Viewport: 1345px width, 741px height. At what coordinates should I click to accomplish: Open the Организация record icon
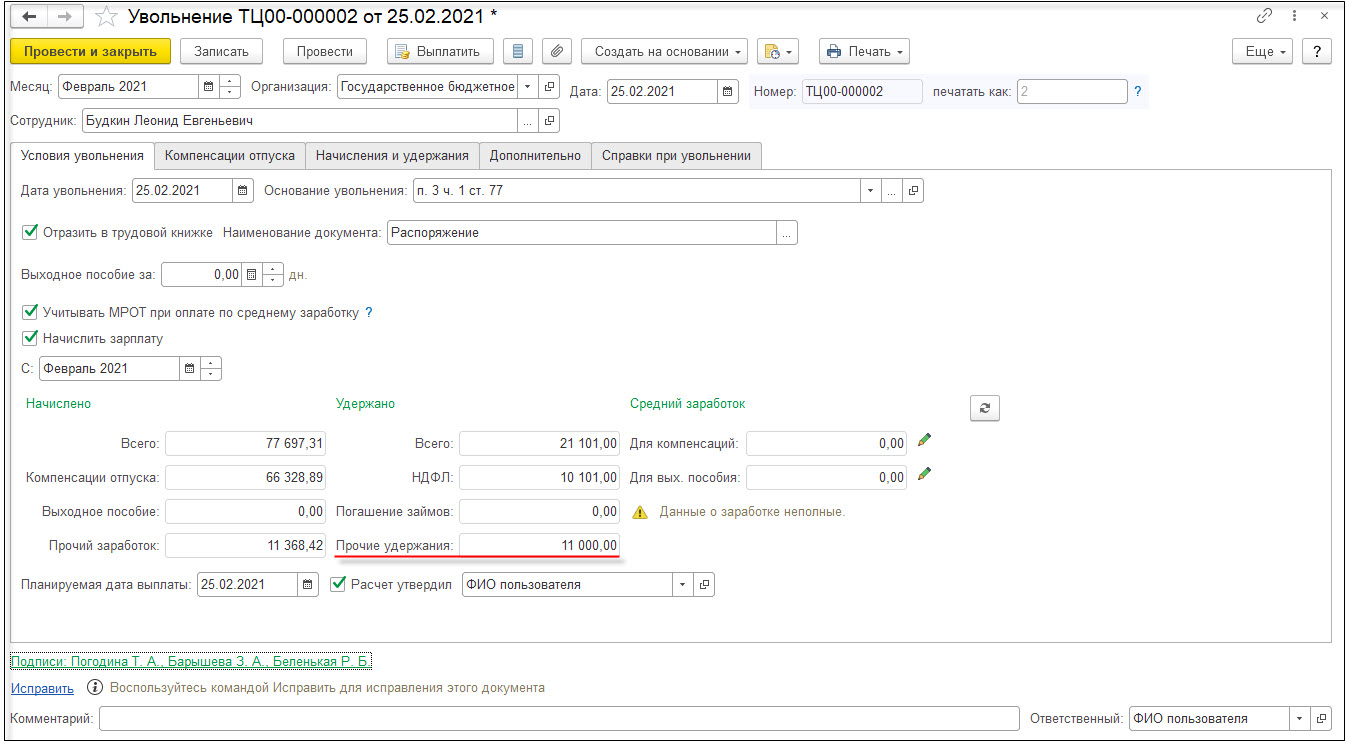550,87
